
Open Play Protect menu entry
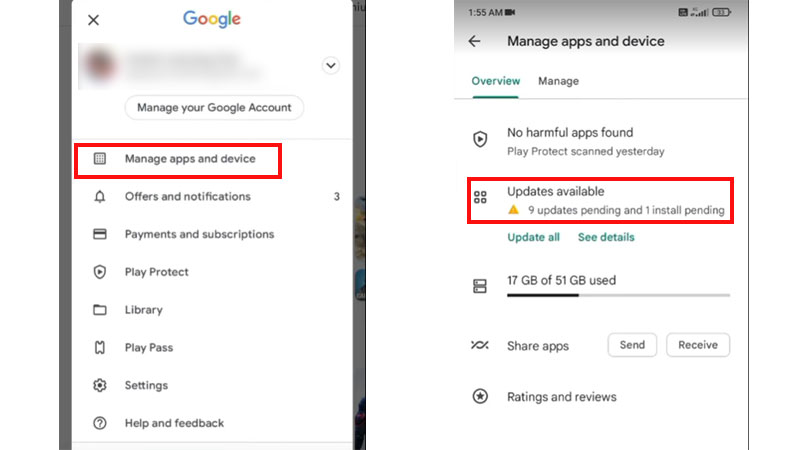[157, 272]
